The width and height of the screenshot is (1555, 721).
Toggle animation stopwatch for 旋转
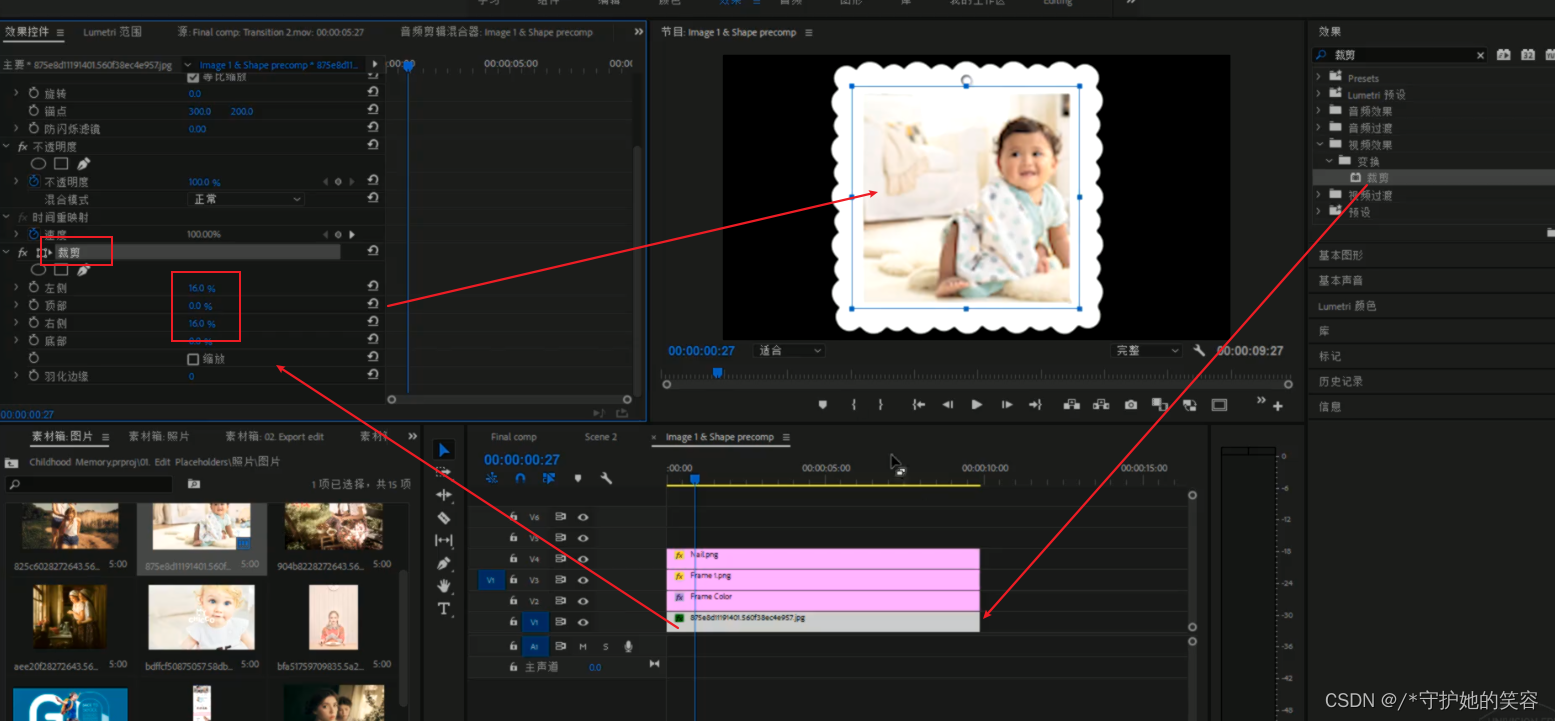click(x=33, y=93)
